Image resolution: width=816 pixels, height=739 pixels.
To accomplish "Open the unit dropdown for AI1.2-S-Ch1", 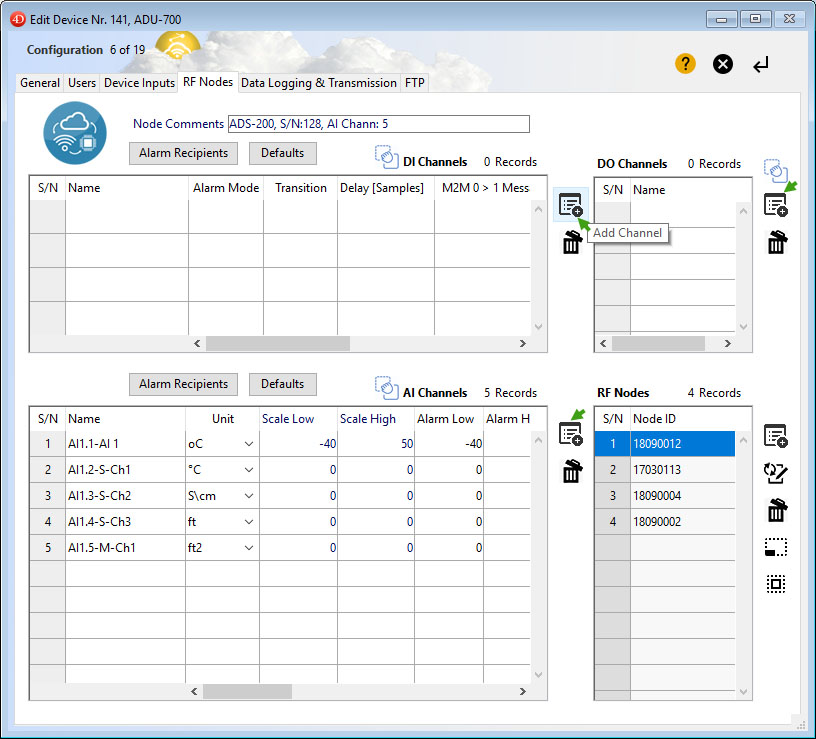I will [x=249, y=470].
